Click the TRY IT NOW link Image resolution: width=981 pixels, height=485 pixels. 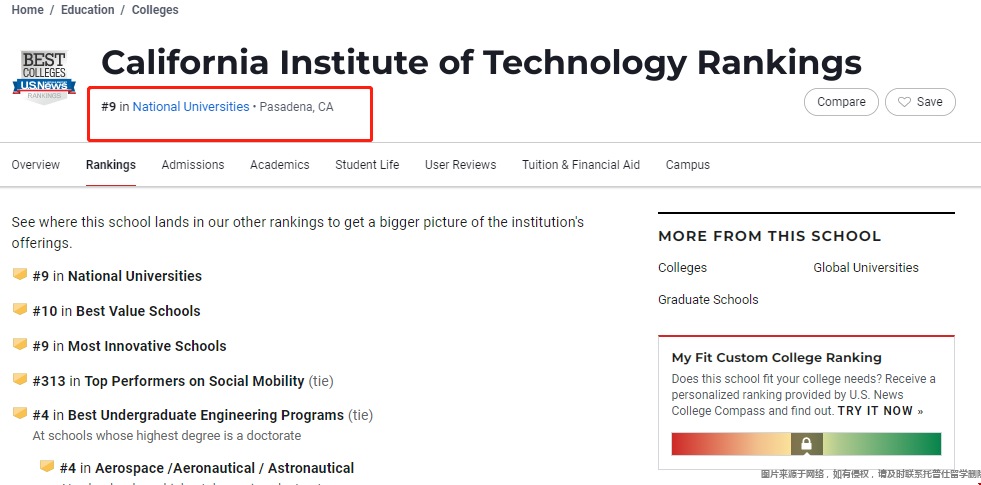pos(880,411)
